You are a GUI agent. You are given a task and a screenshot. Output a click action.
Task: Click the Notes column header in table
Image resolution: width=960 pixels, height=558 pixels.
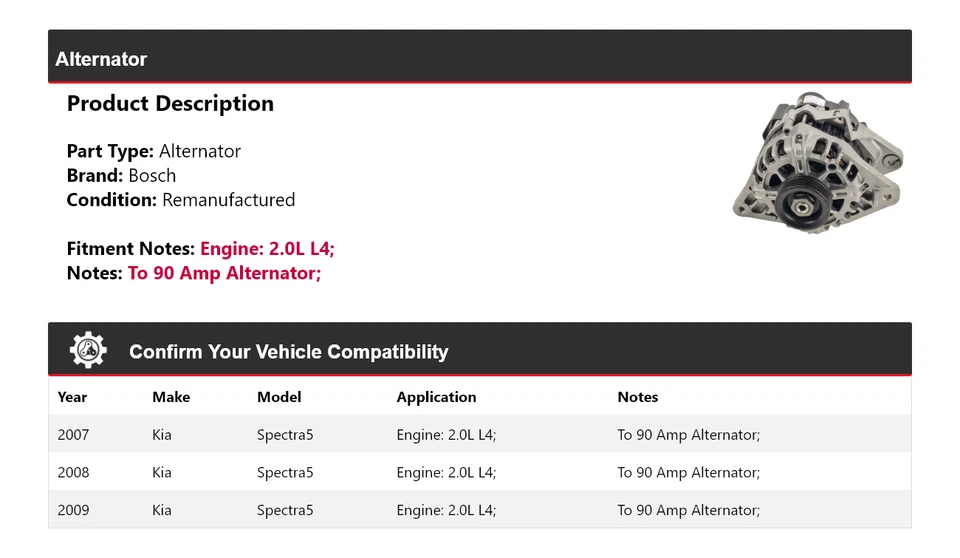(638, 397)
